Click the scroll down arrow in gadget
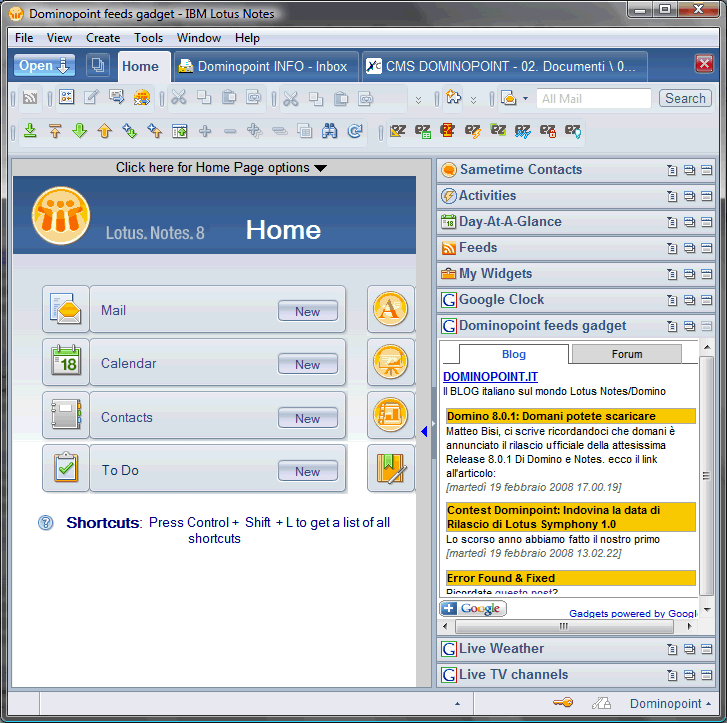 click(707, 609)
